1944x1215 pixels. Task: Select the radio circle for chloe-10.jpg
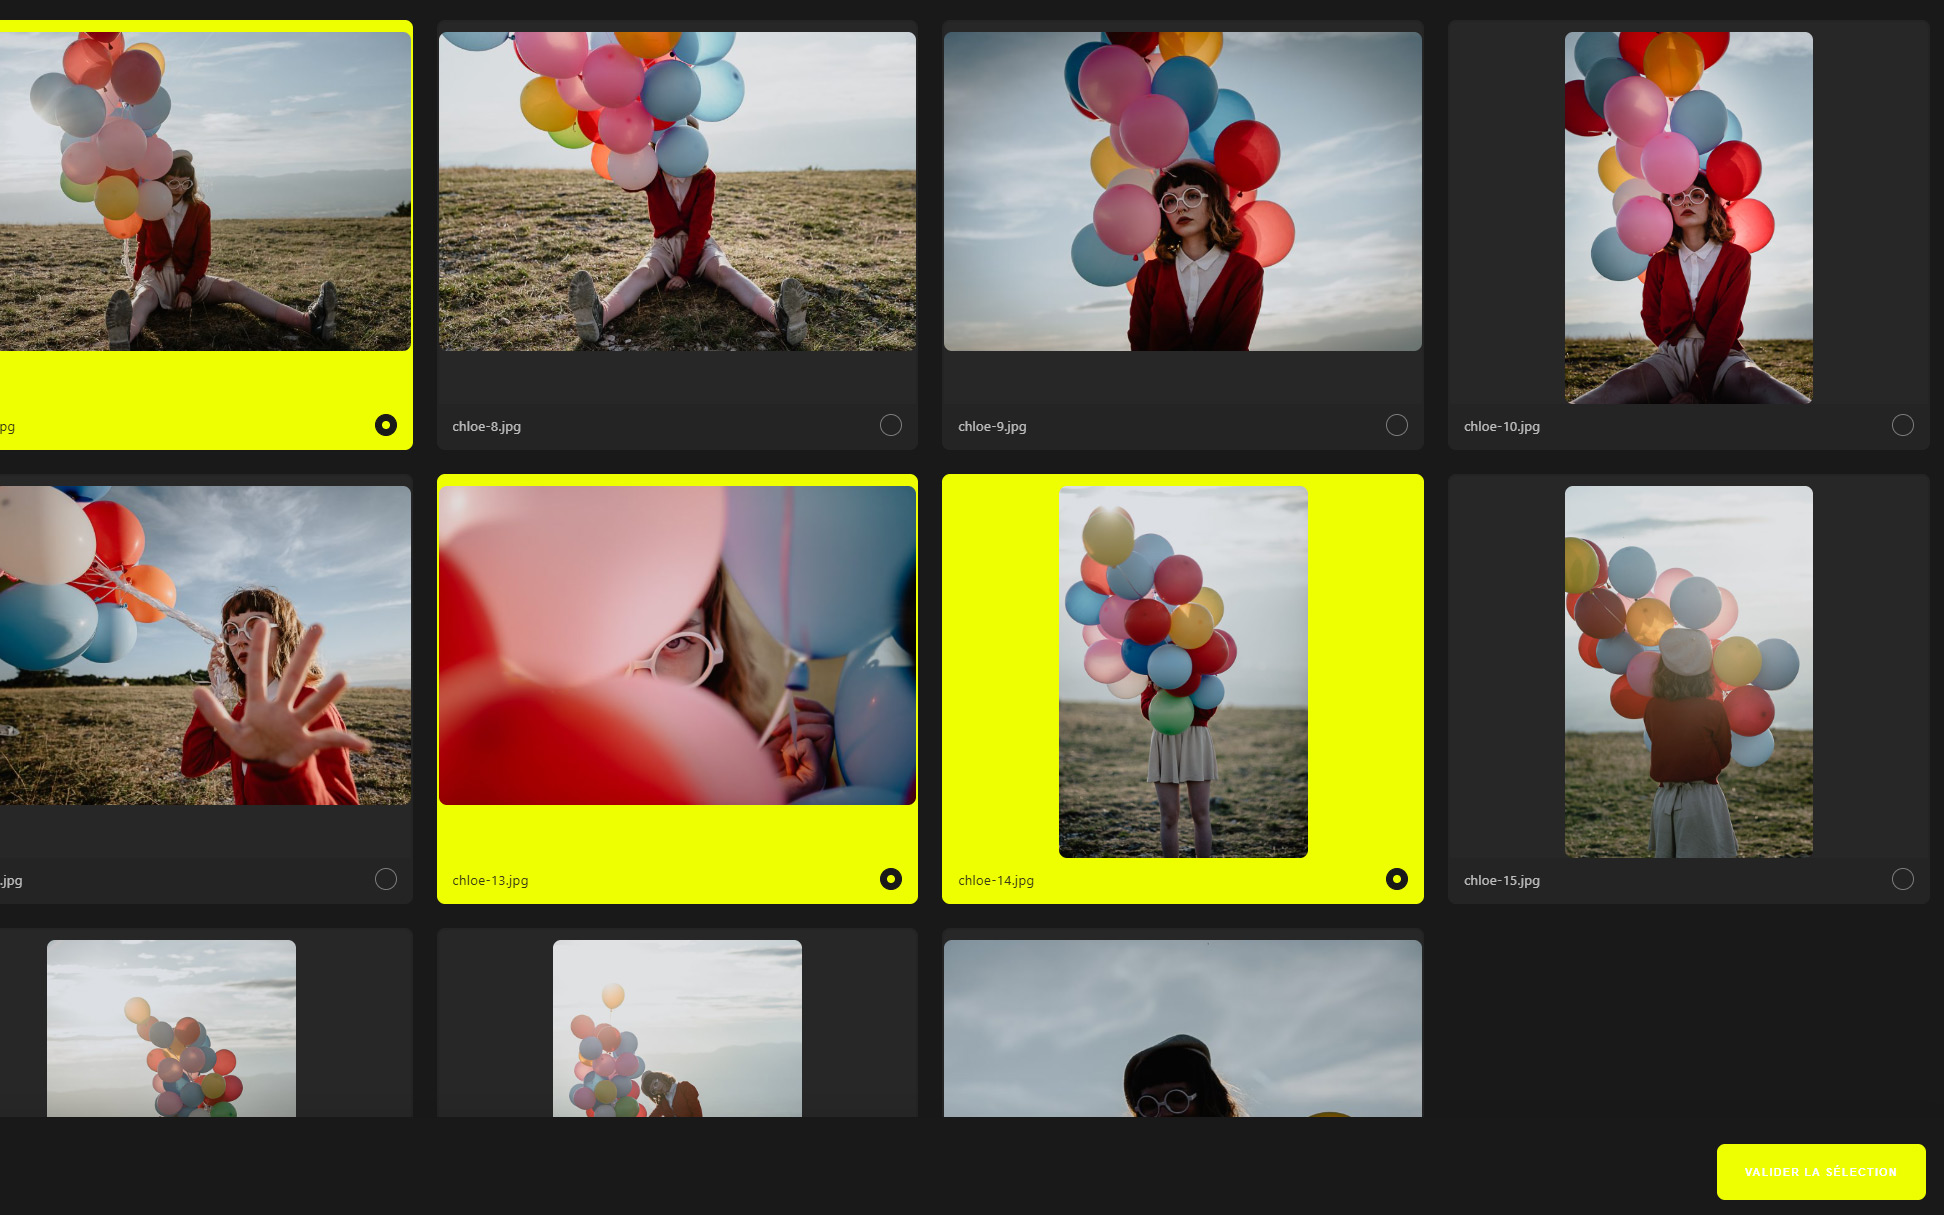click(x=1902, y=425)
